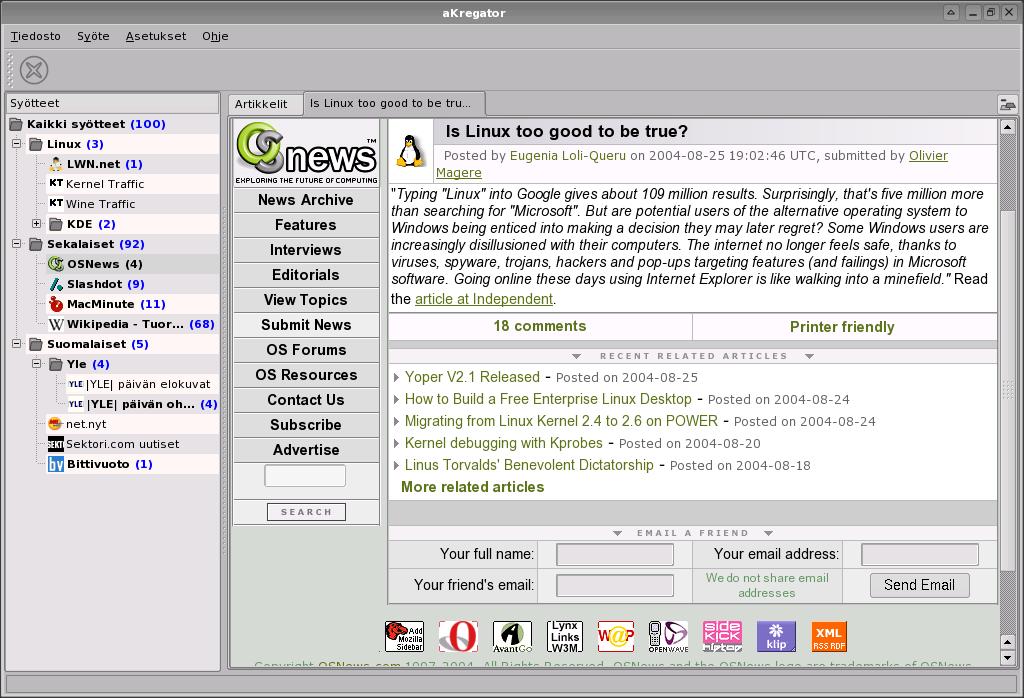Click the scrollbar down arrow at bottom

1007,658
